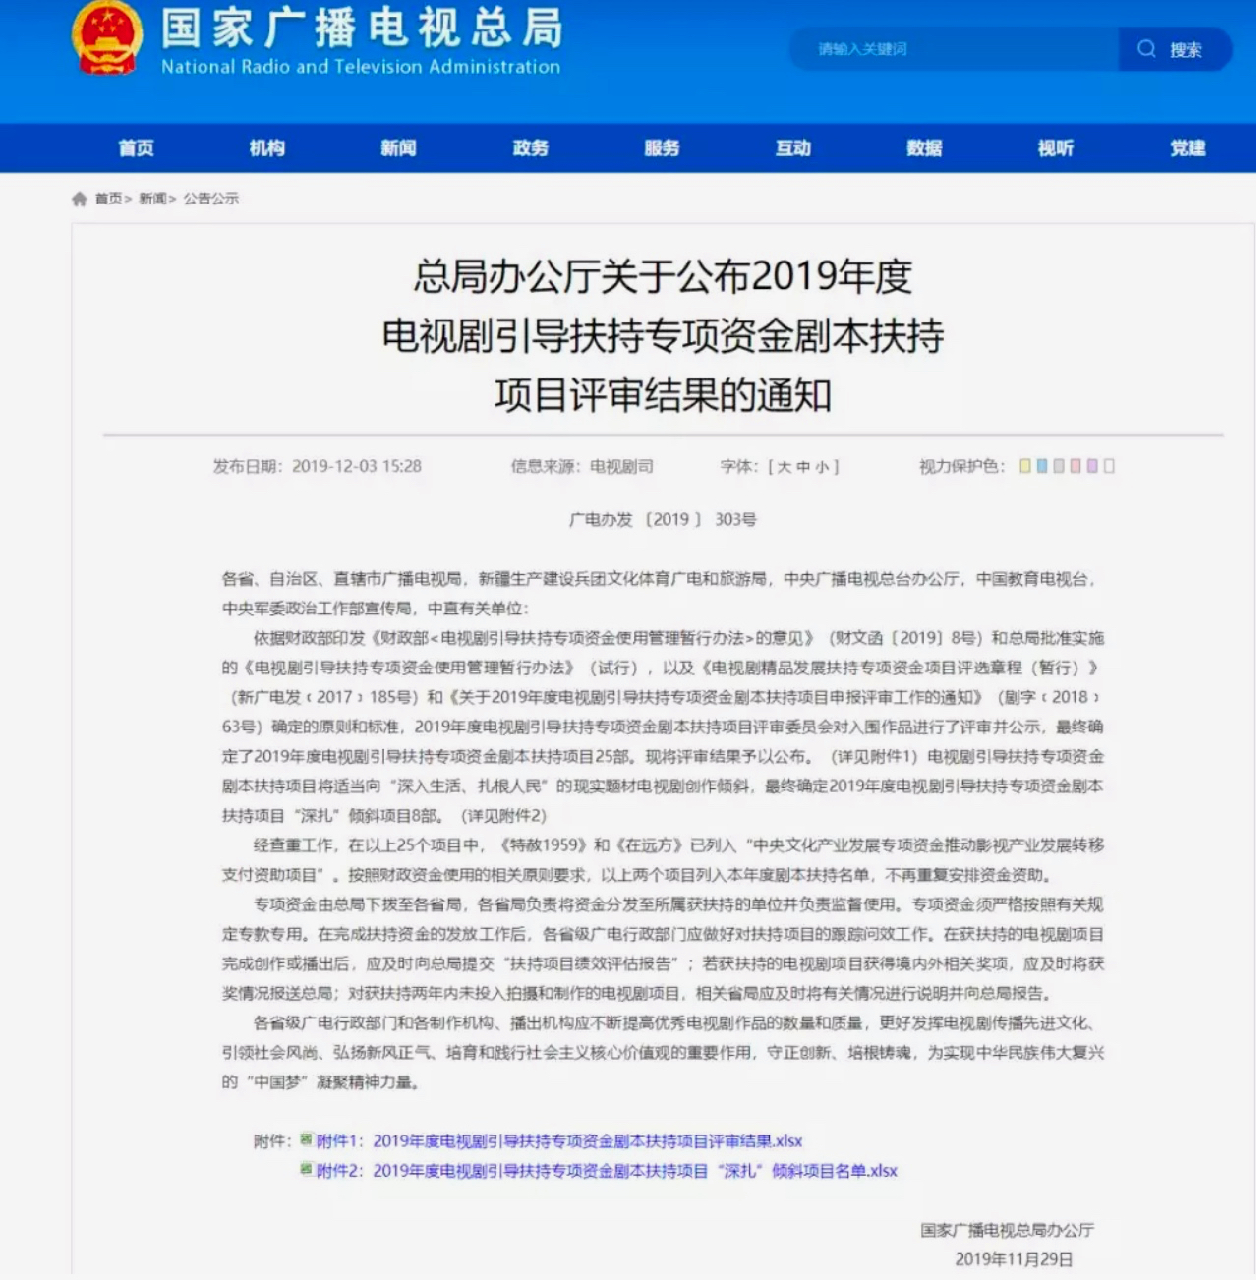Click the article headline 总局办公厅关于公布2019年度

pyautogui.click(x=663, y=276)
